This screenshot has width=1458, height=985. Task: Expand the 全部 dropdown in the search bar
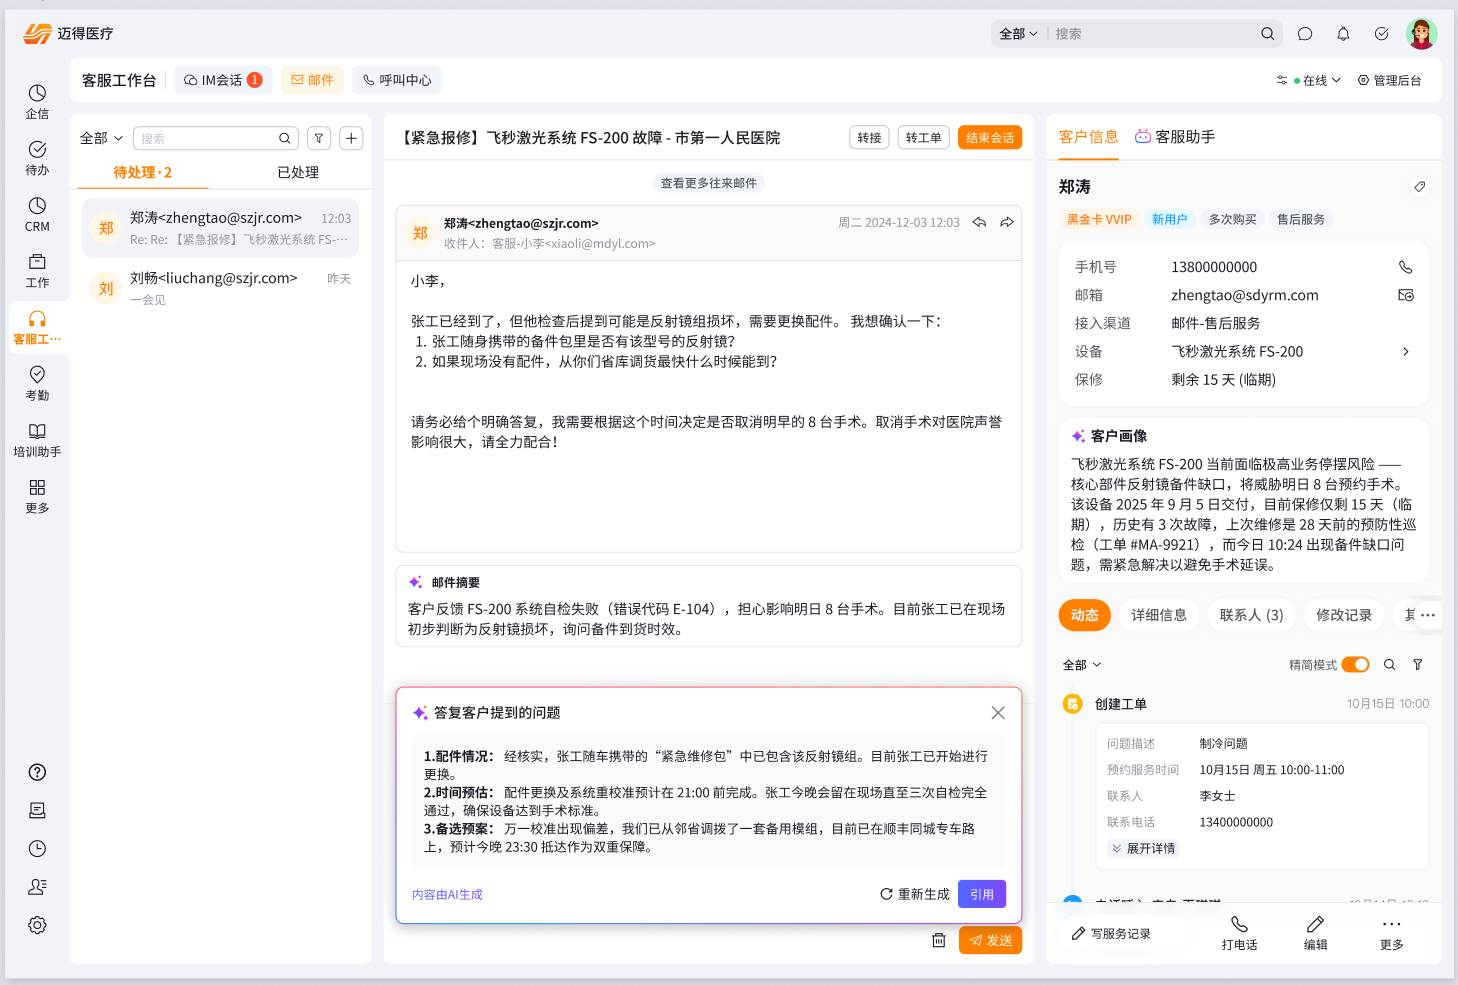[x=1018, y=34]
